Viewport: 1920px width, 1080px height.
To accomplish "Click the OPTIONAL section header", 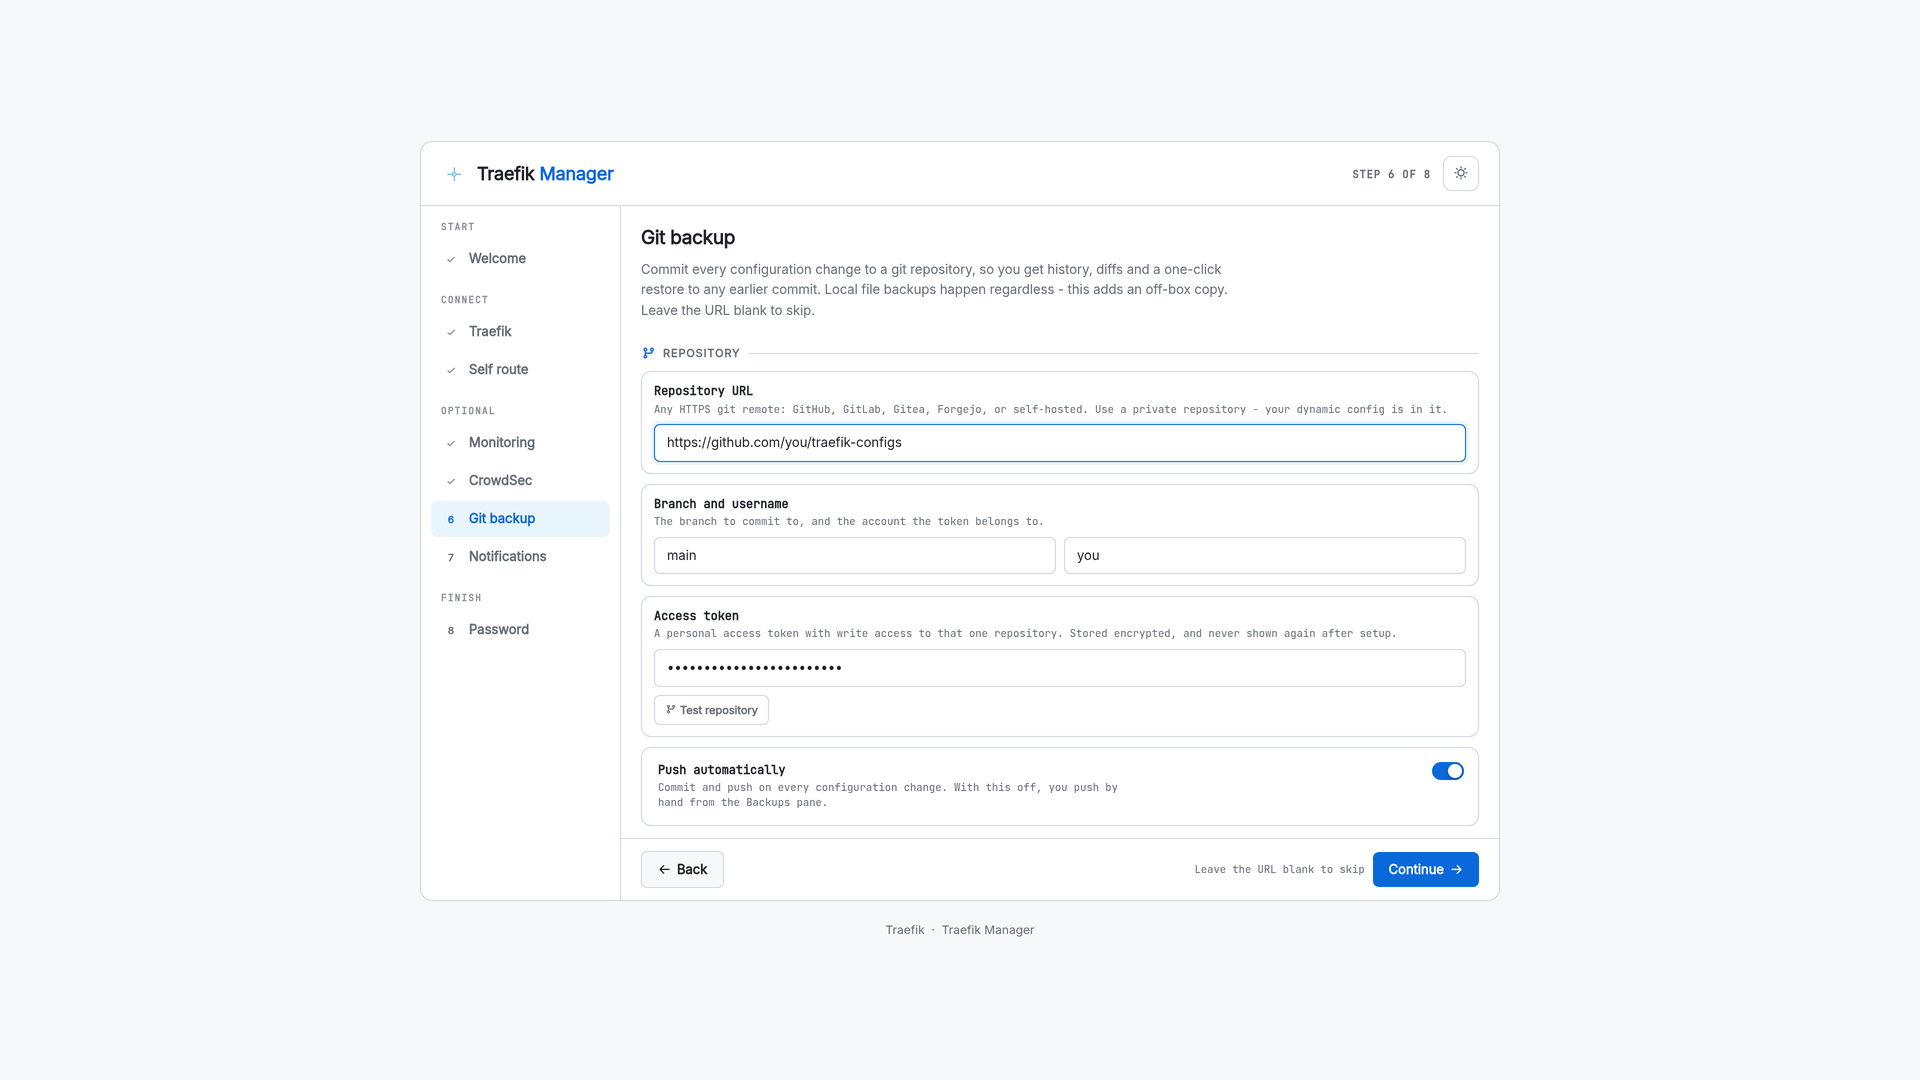I will click(x=468, y=411).
